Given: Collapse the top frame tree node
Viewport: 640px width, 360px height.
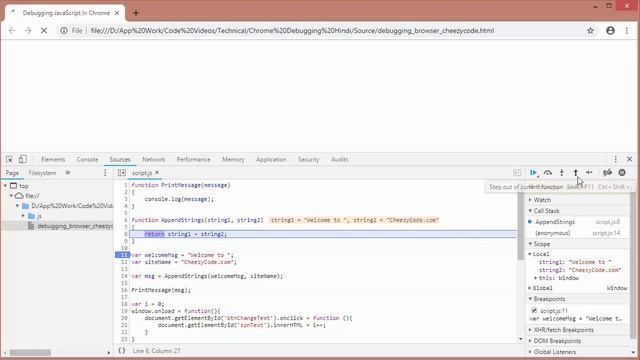Looking at the screenshot, I should (x=5, y=186).
